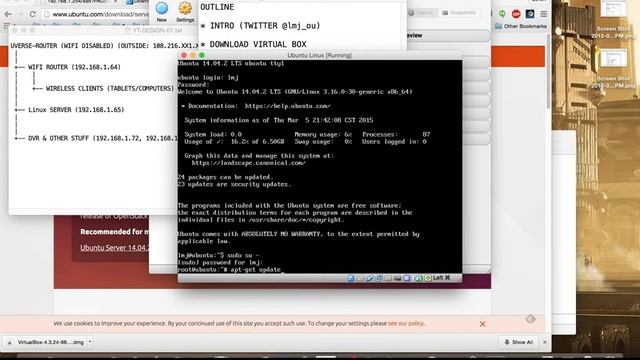Viewport: 640px width, 360px height.
Task: Close the Ubuntu Linux VM window
Action: click(184, 55)
